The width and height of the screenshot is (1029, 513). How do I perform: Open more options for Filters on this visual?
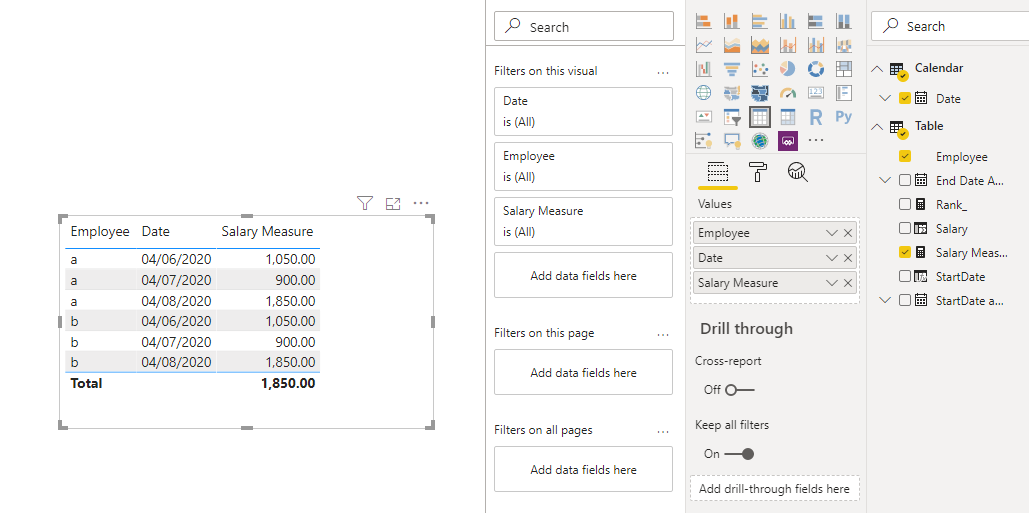point(663,72)
